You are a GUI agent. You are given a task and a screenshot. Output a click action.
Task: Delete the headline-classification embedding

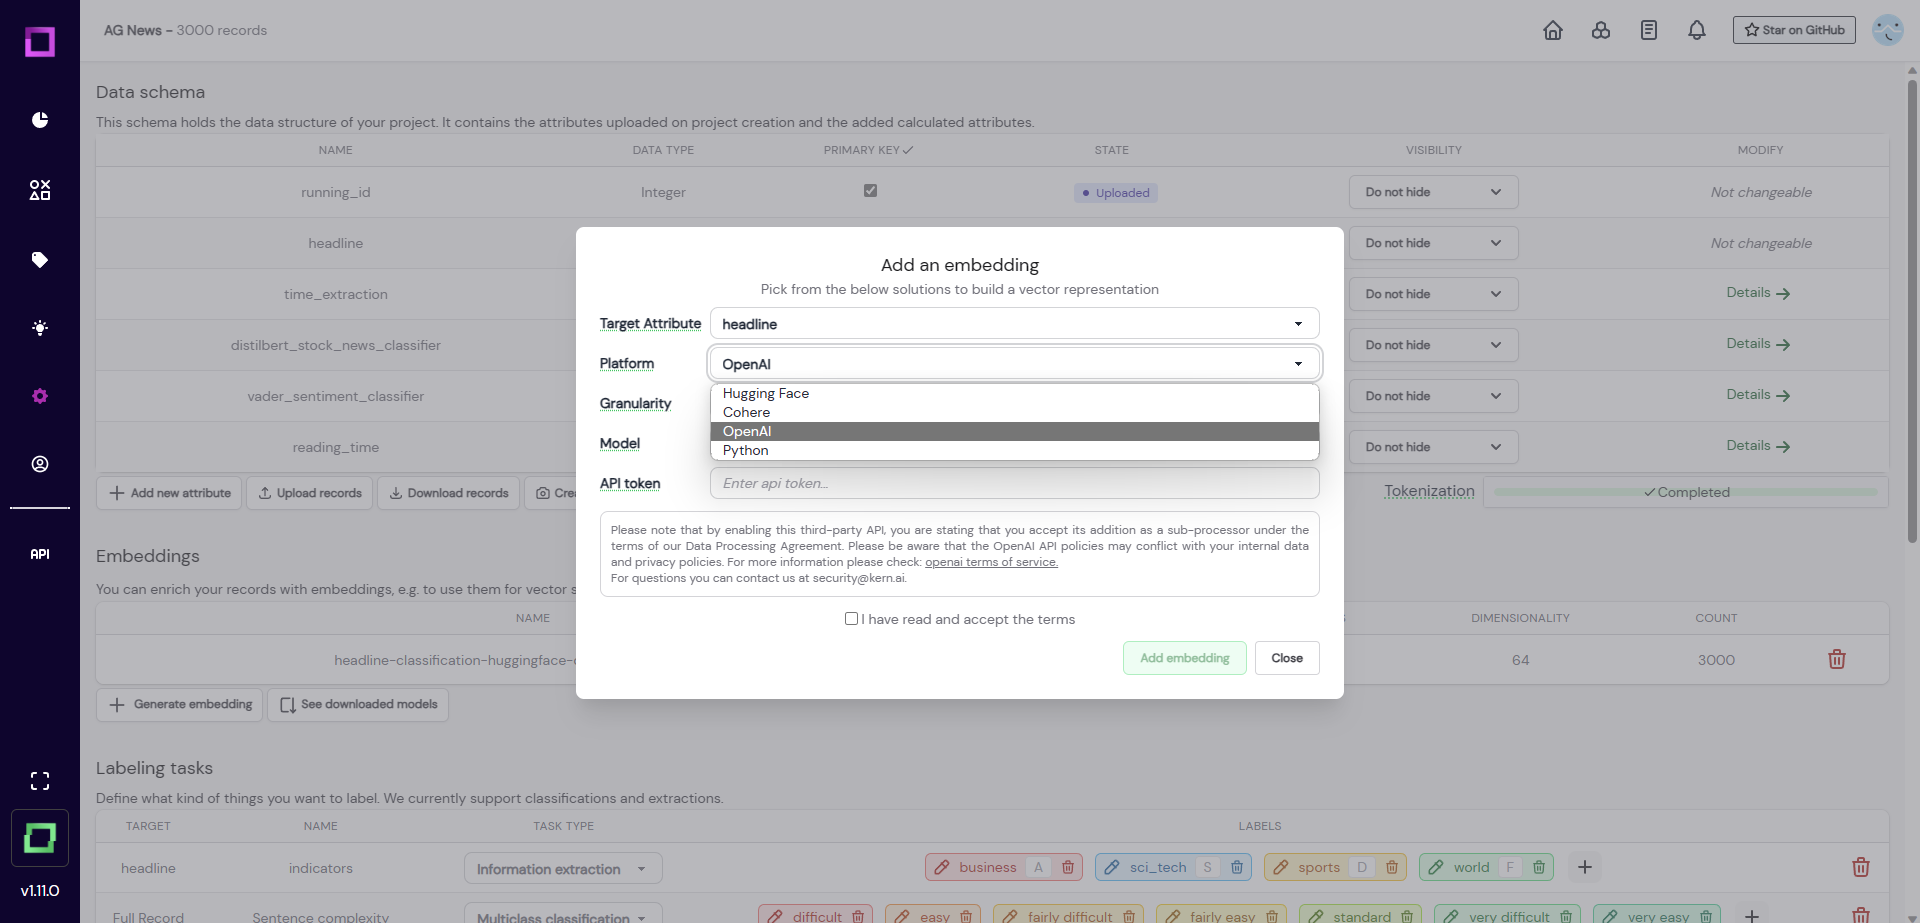pyautogui.click(x=1837, y=660)
